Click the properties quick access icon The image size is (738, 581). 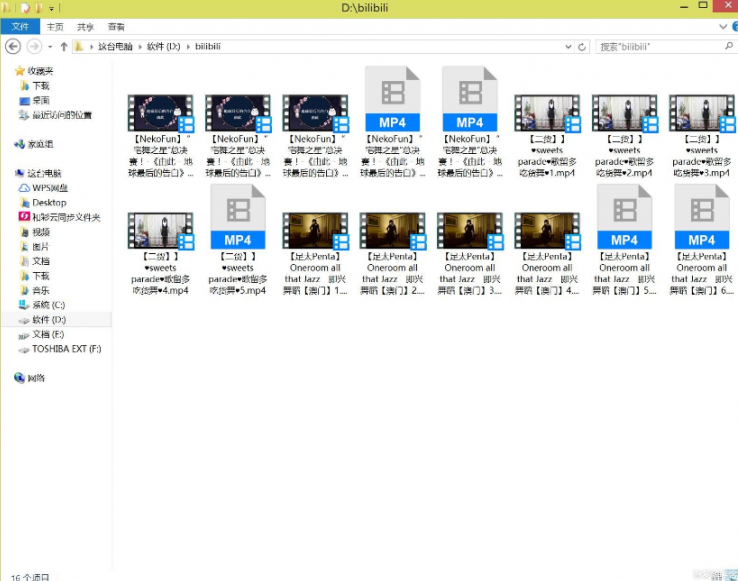click(25, 8)
